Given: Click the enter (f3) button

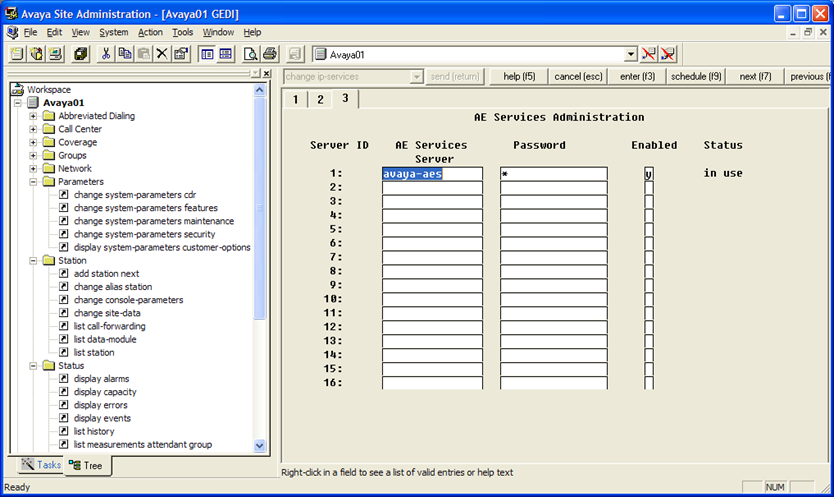Looking at the screenshot, I should tap(637, 77).
